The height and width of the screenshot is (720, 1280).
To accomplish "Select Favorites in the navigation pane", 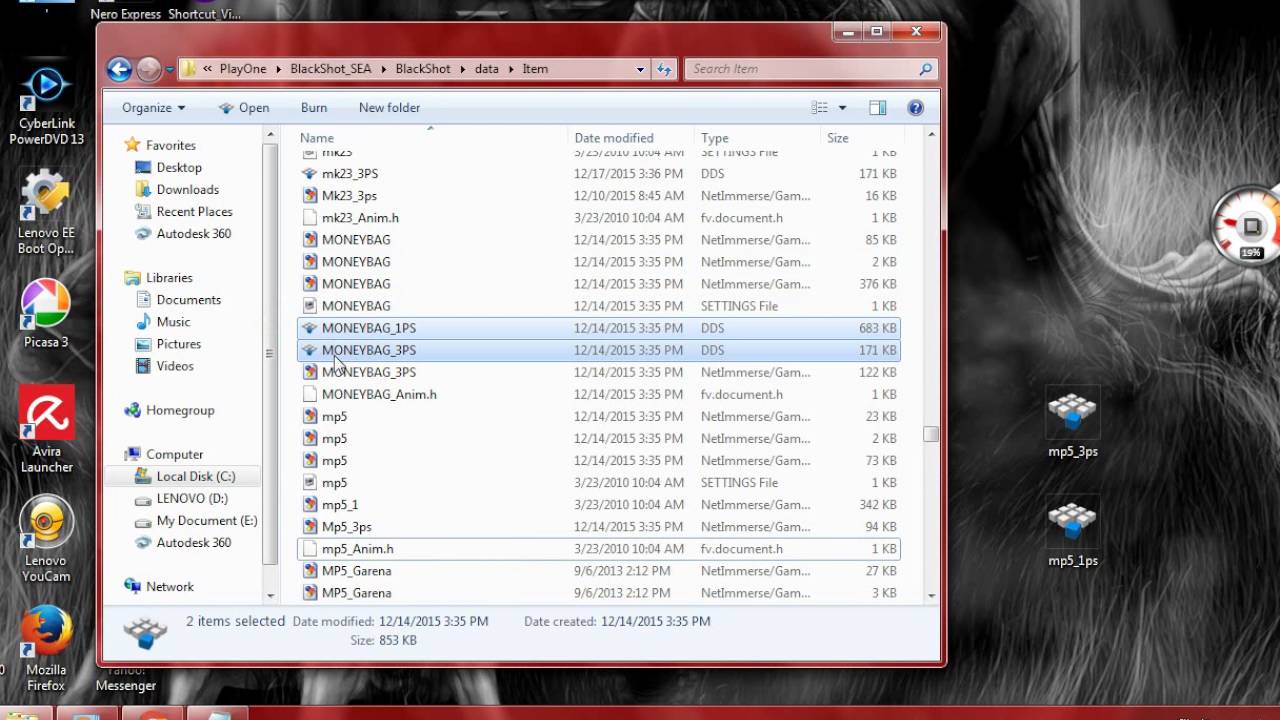I will 171,145.
